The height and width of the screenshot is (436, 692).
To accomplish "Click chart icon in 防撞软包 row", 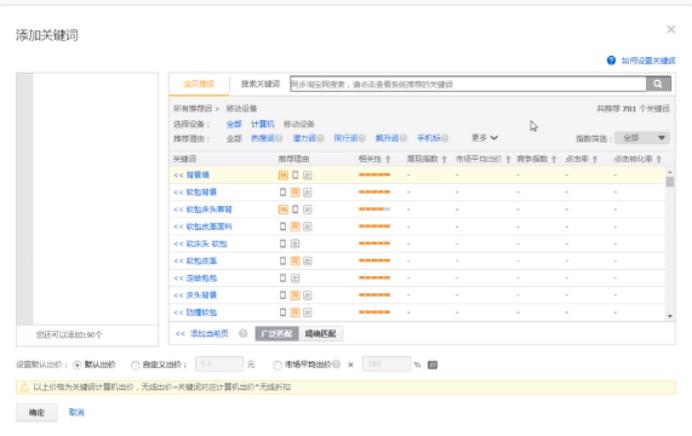I will point(308,312).
